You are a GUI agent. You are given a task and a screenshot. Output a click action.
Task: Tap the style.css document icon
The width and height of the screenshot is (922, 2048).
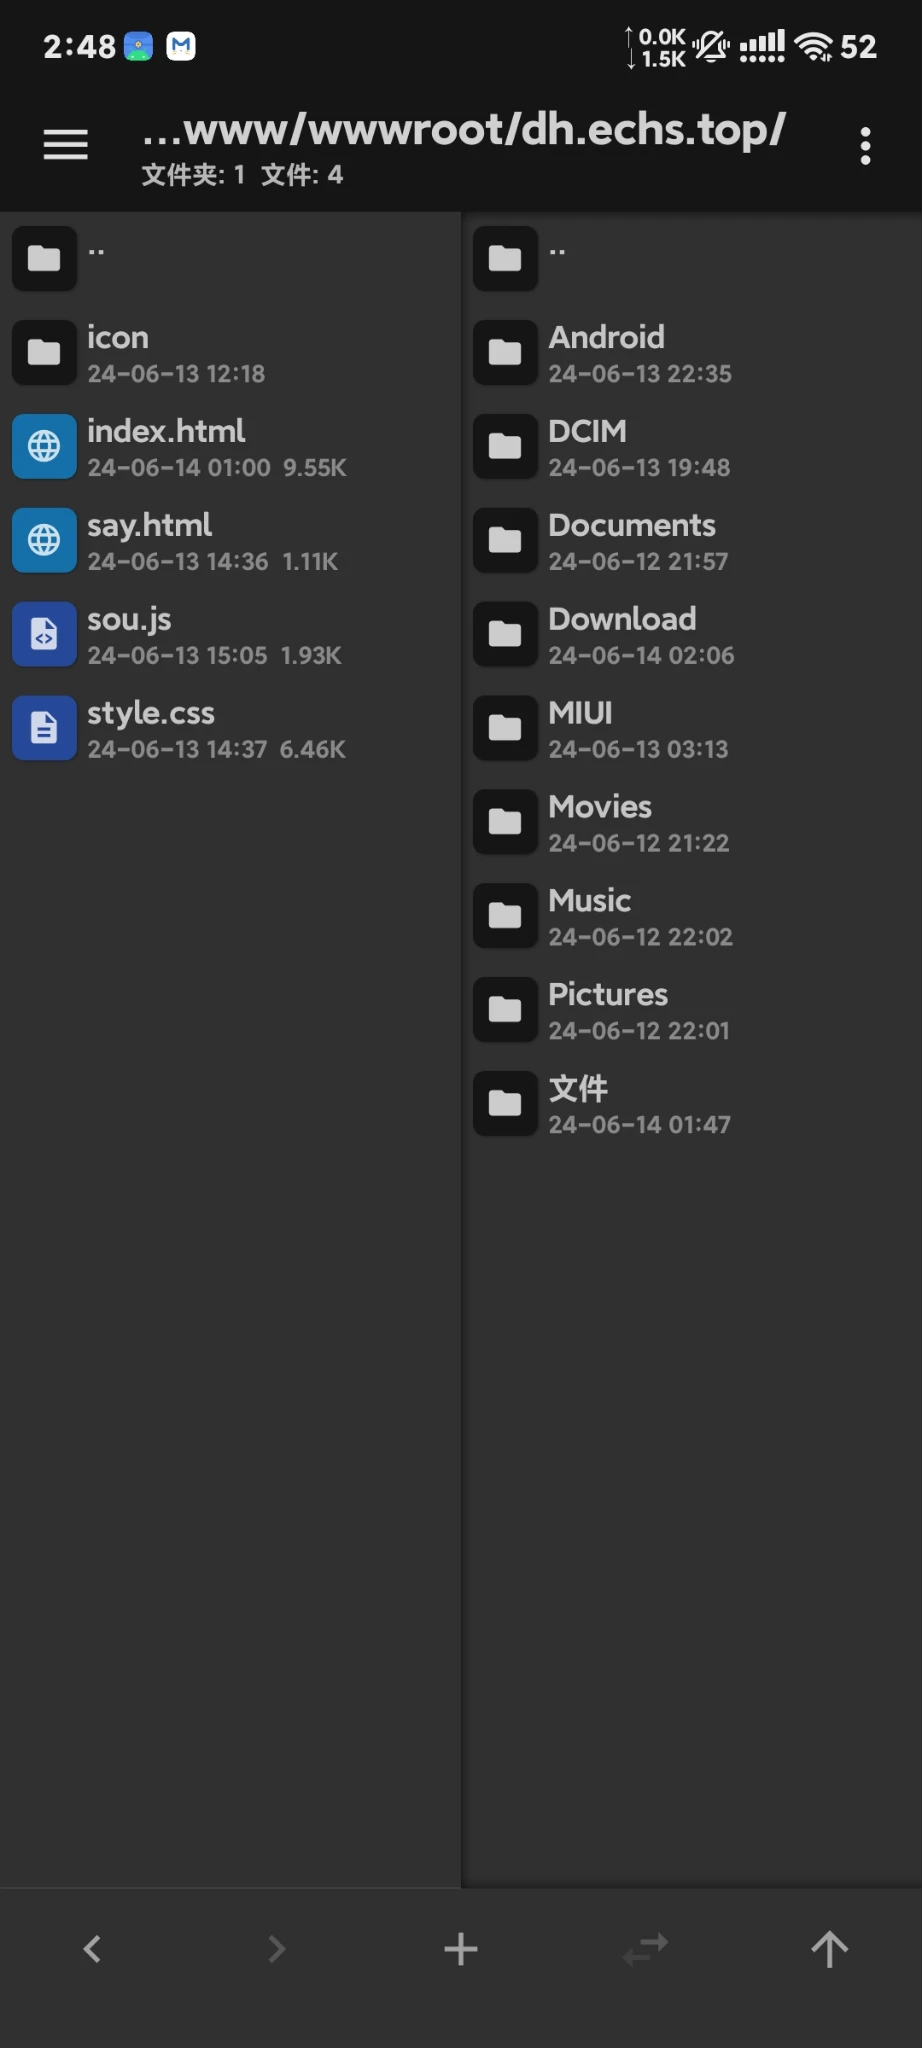tap(44, 728)
